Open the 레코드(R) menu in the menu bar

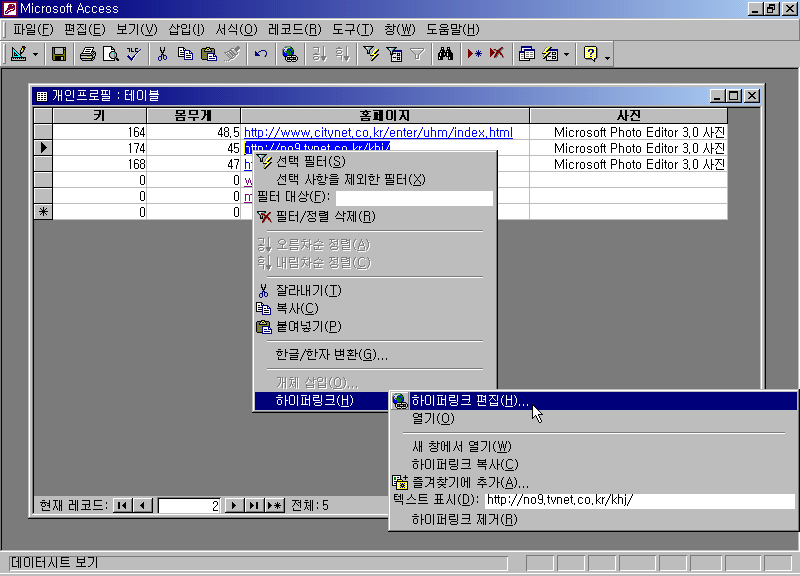point(296,29)
